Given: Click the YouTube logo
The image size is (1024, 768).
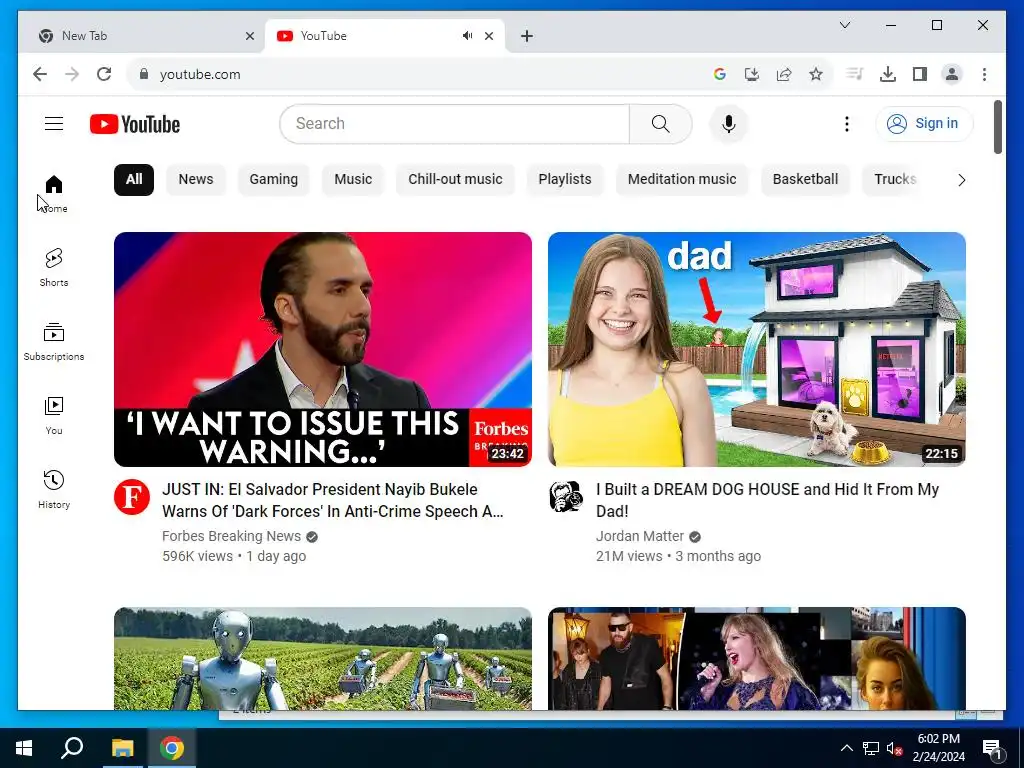Looking at the screenshot, I should tap(135, 124).
